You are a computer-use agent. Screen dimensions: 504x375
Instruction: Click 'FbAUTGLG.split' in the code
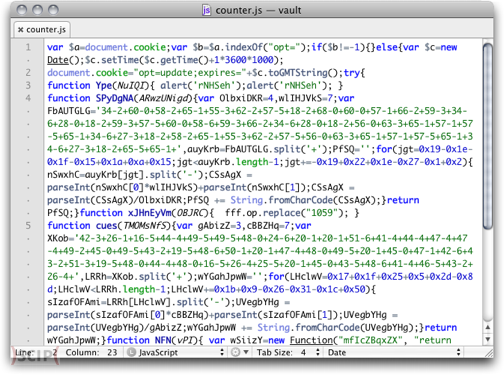tap(263, 149)
